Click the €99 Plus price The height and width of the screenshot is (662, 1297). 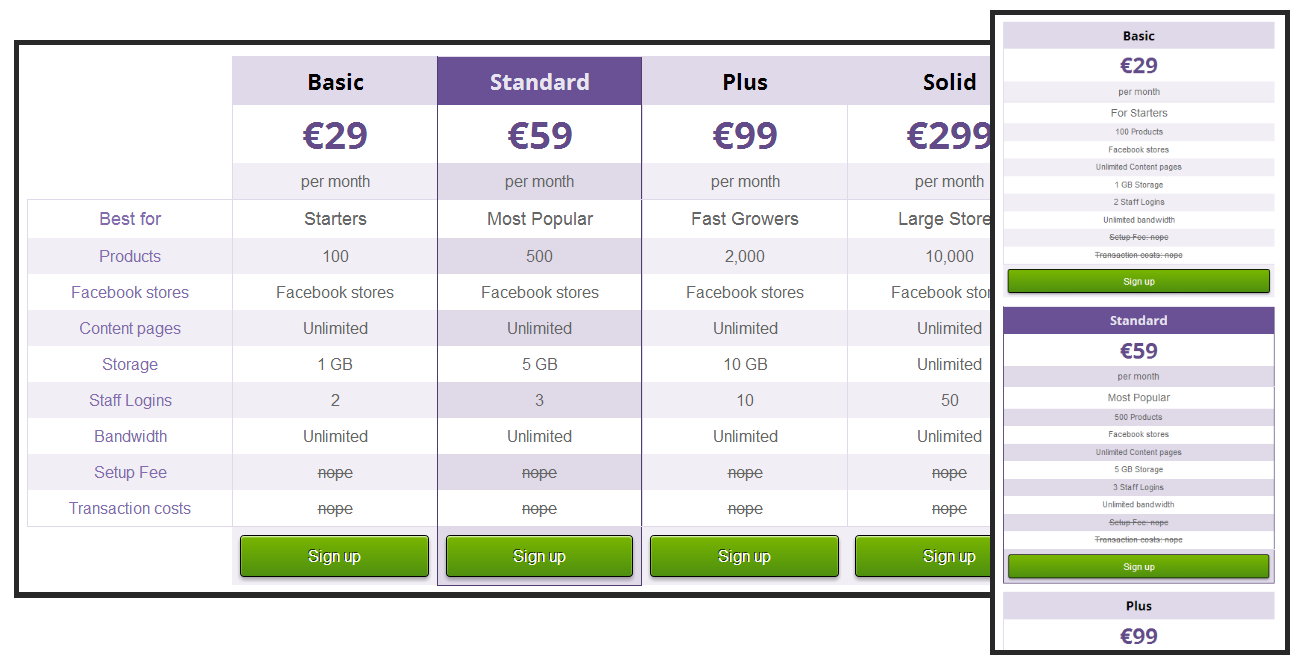click(x=745, y=134)
